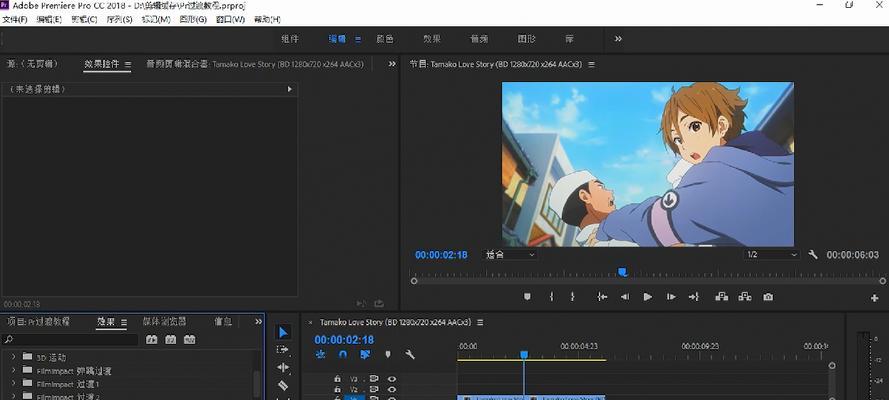Screen dimensions: 889x400
Task: Select the Razor tool
Action: pyautogui.click(x=283, y=385)
